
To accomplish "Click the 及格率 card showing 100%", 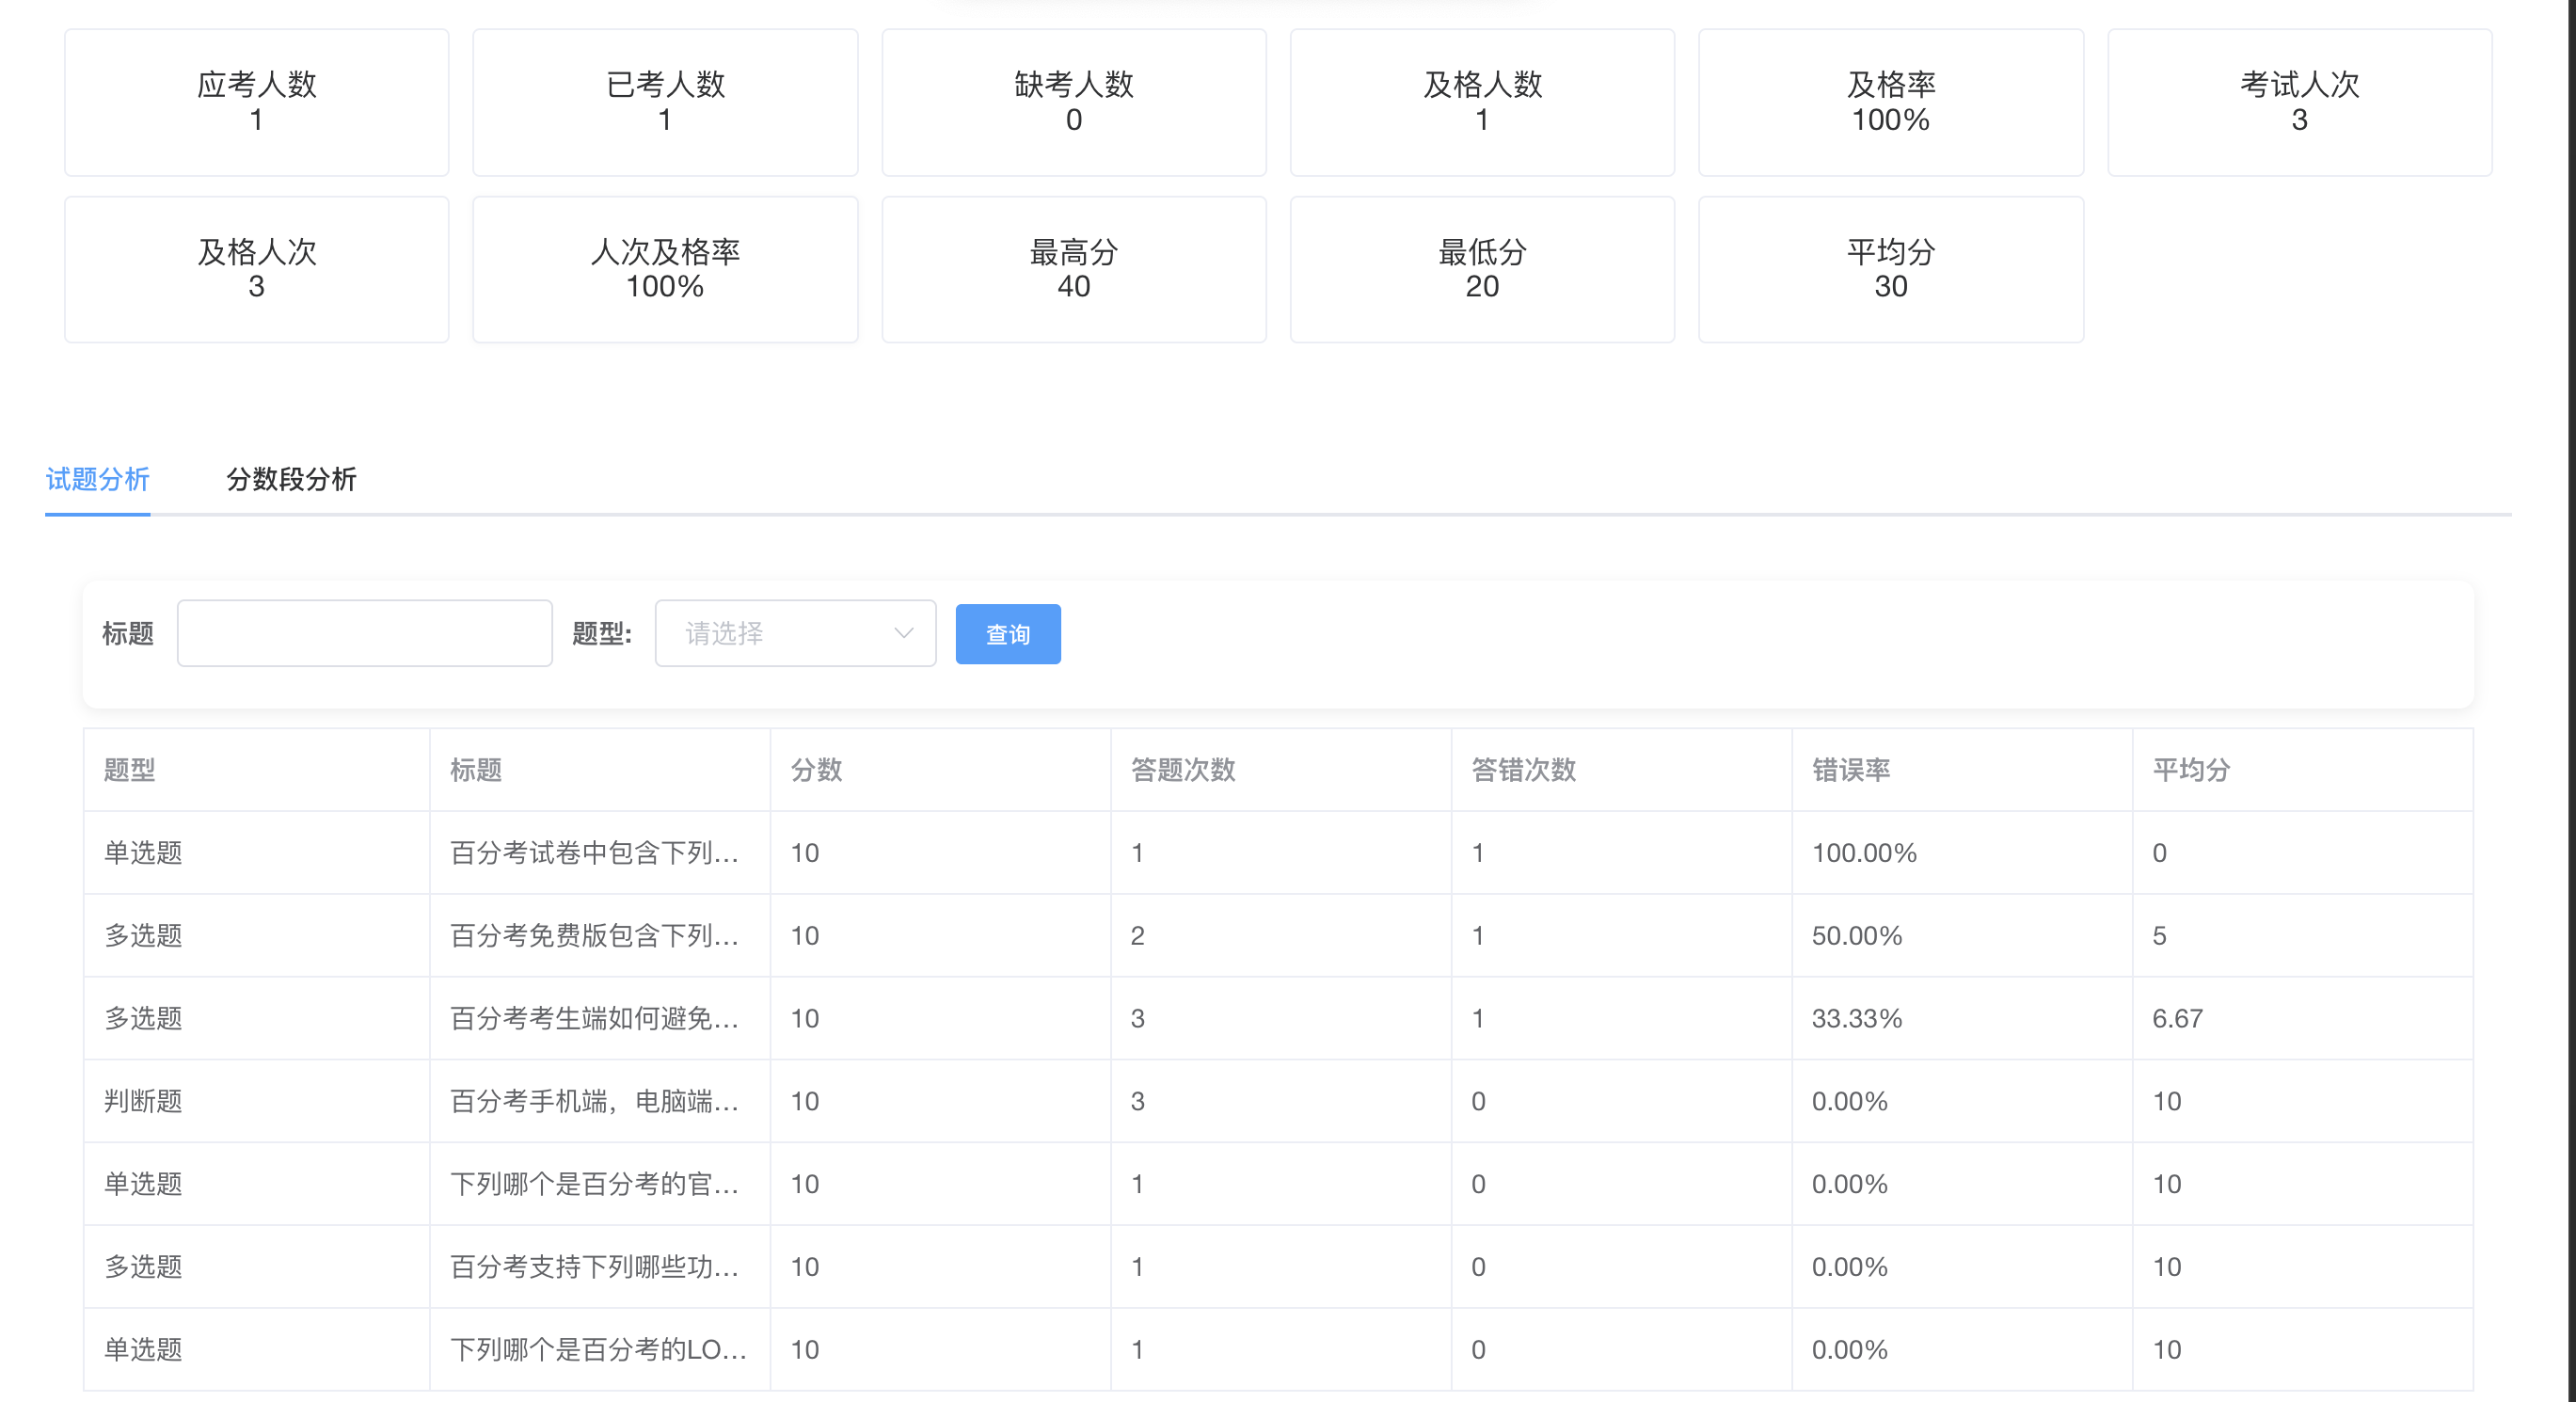I will coord(1890,101).
